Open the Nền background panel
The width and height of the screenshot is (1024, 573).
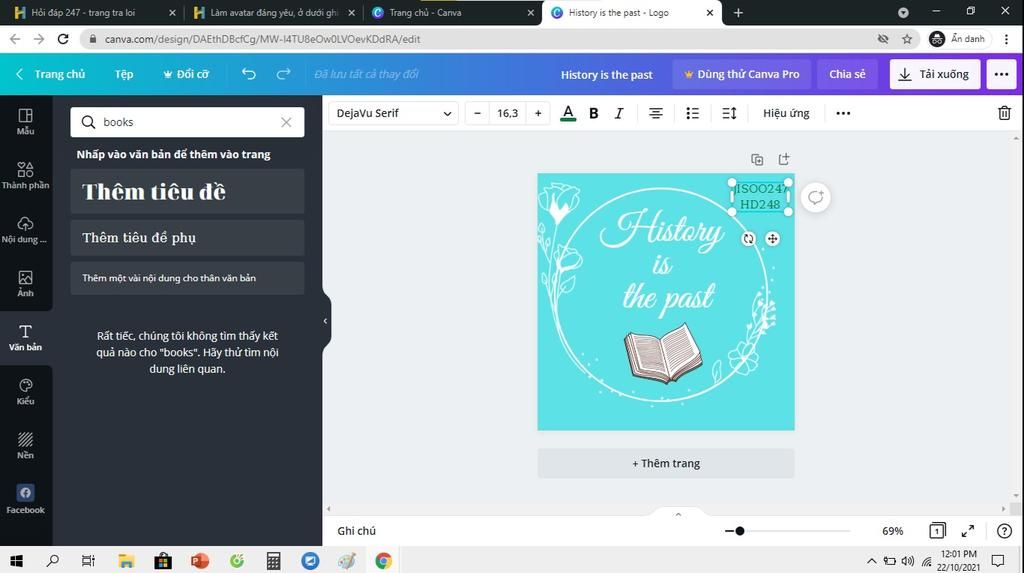pyautogui.click(x=25, y=446)
